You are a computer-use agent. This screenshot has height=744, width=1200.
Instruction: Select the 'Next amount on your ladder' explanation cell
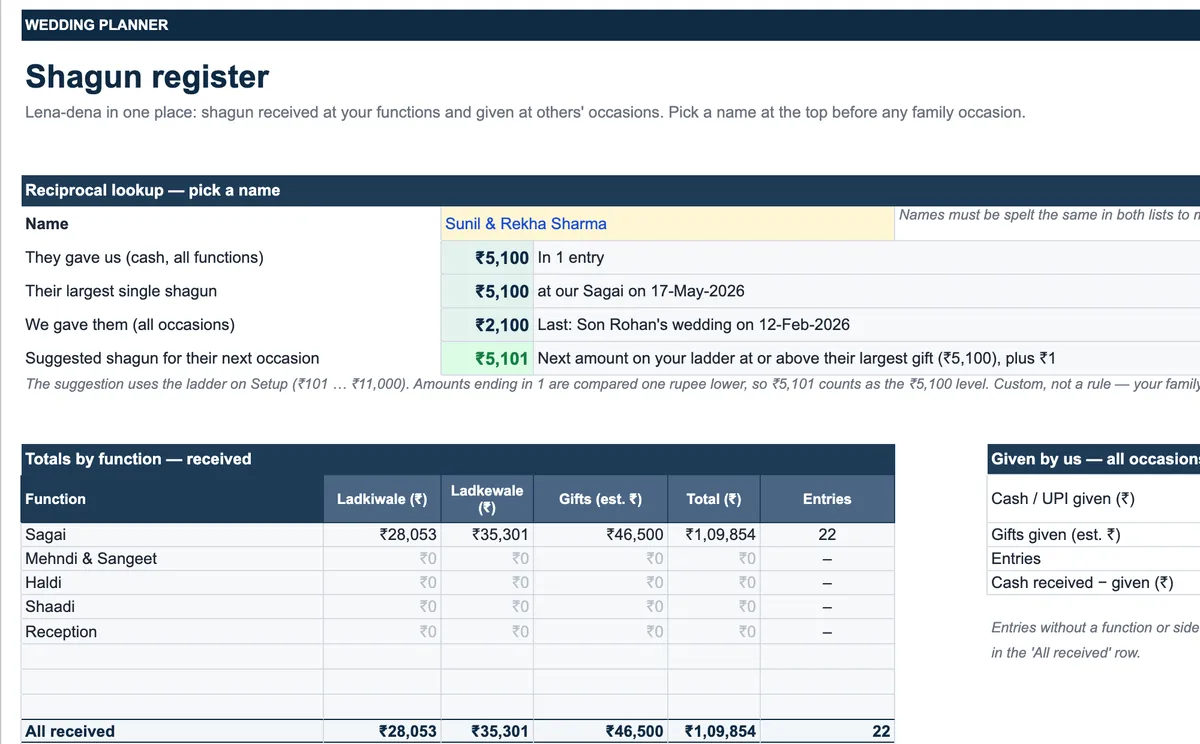click(866, 358)
